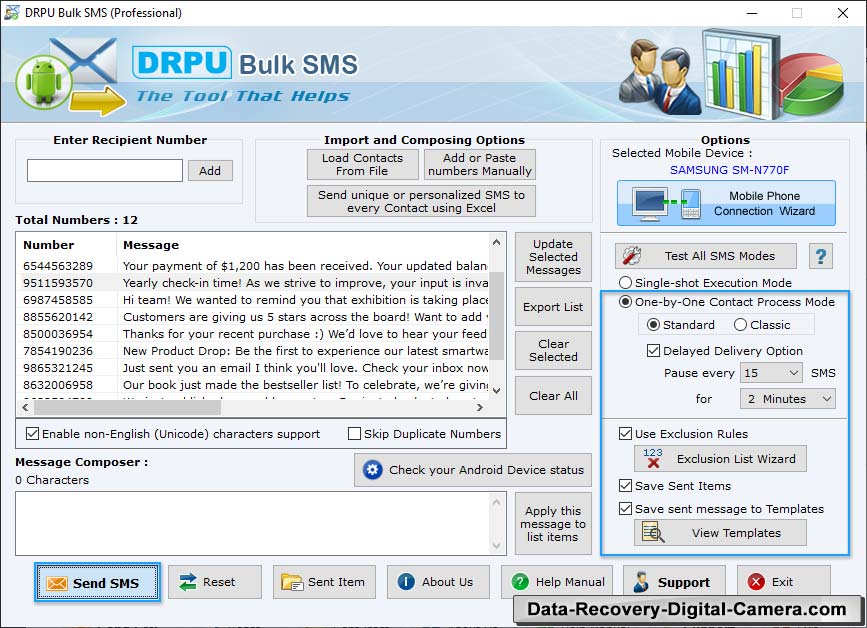Click Send unique SMS using Excel button

(x=421, y=201)
